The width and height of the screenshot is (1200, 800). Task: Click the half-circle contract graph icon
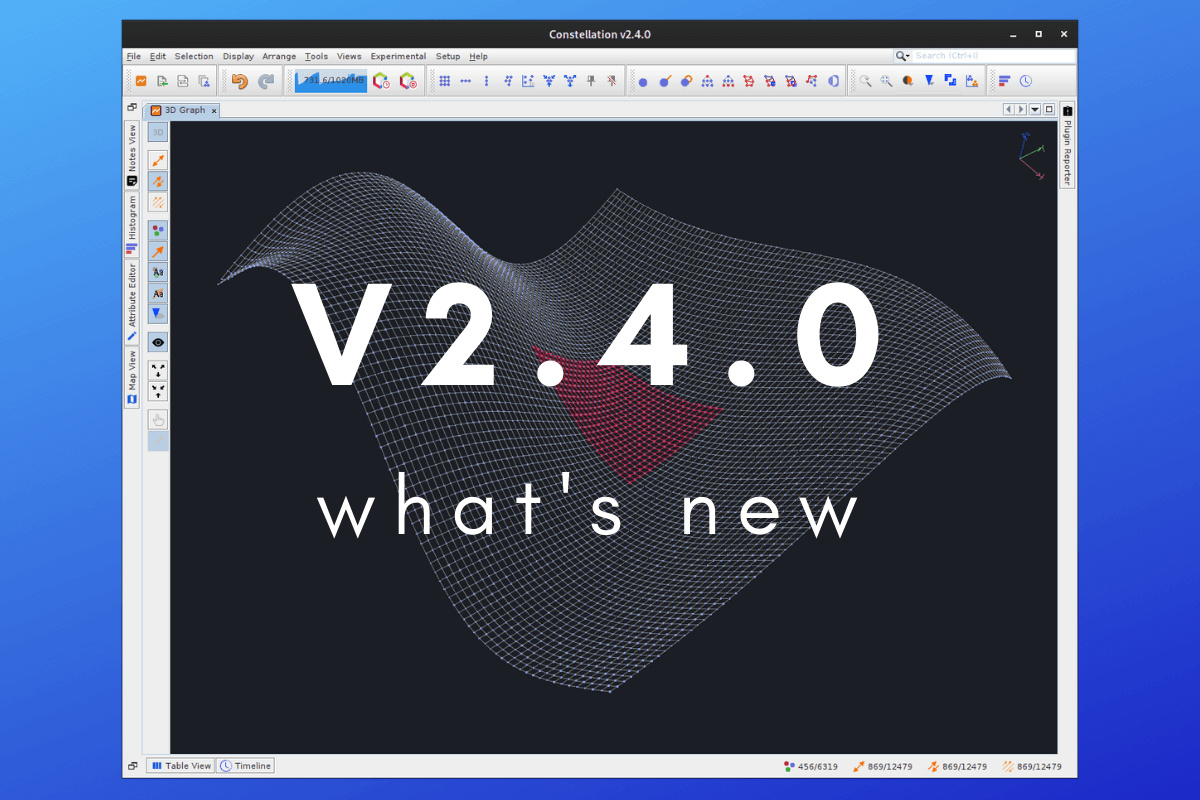[x=833, y=82]
